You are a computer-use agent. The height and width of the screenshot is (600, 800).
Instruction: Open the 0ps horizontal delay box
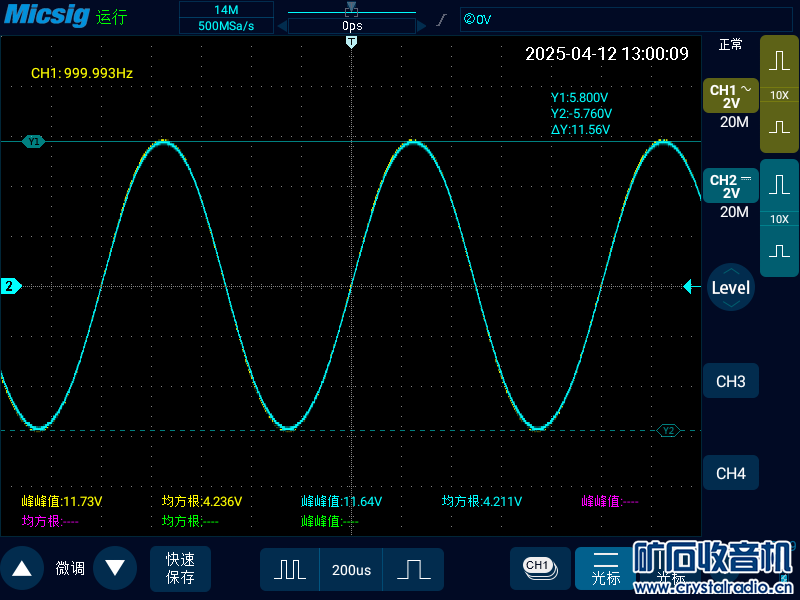point(352,26)
